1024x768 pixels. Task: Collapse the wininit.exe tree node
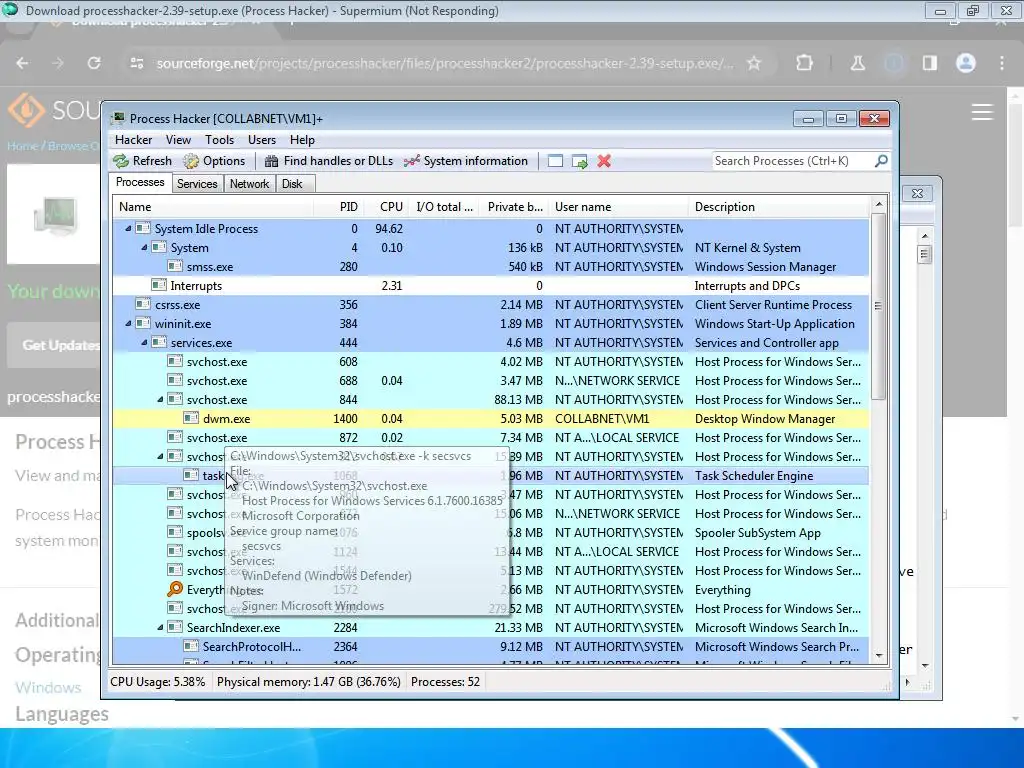tap(128, 323)
